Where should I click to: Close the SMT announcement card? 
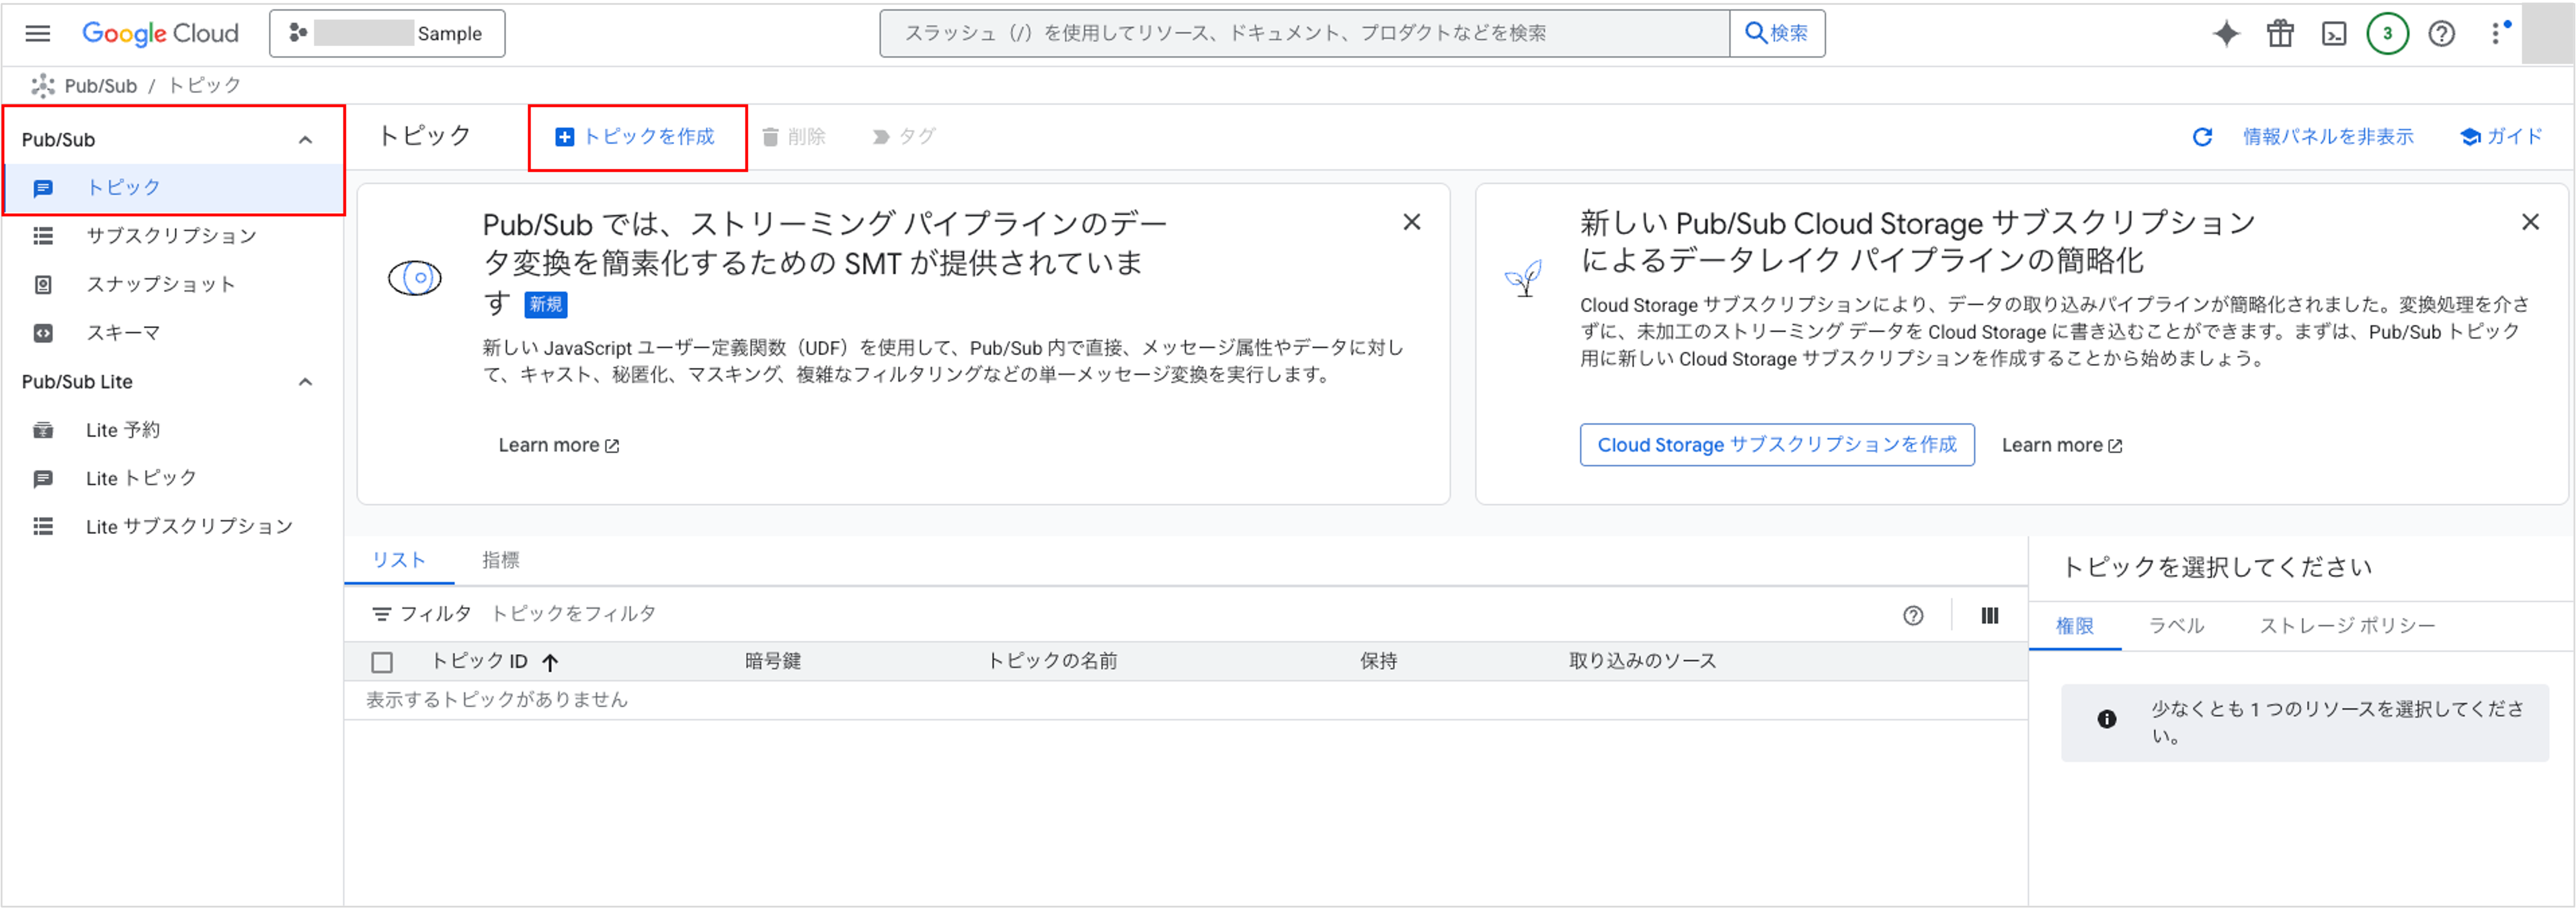[1411, 222]
